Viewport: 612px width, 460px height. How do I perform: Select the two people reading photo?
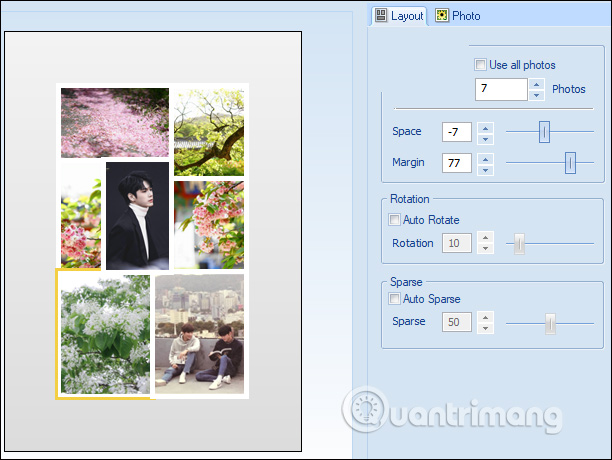(x=199, y=334)
